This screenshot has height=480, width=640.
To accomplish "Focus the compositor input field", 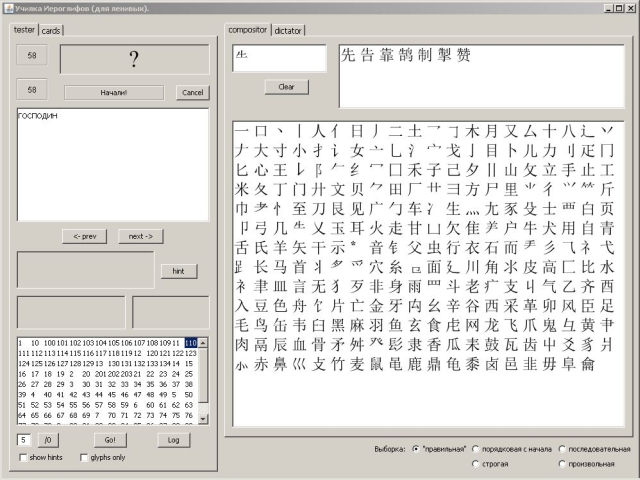I will (280, 58).
